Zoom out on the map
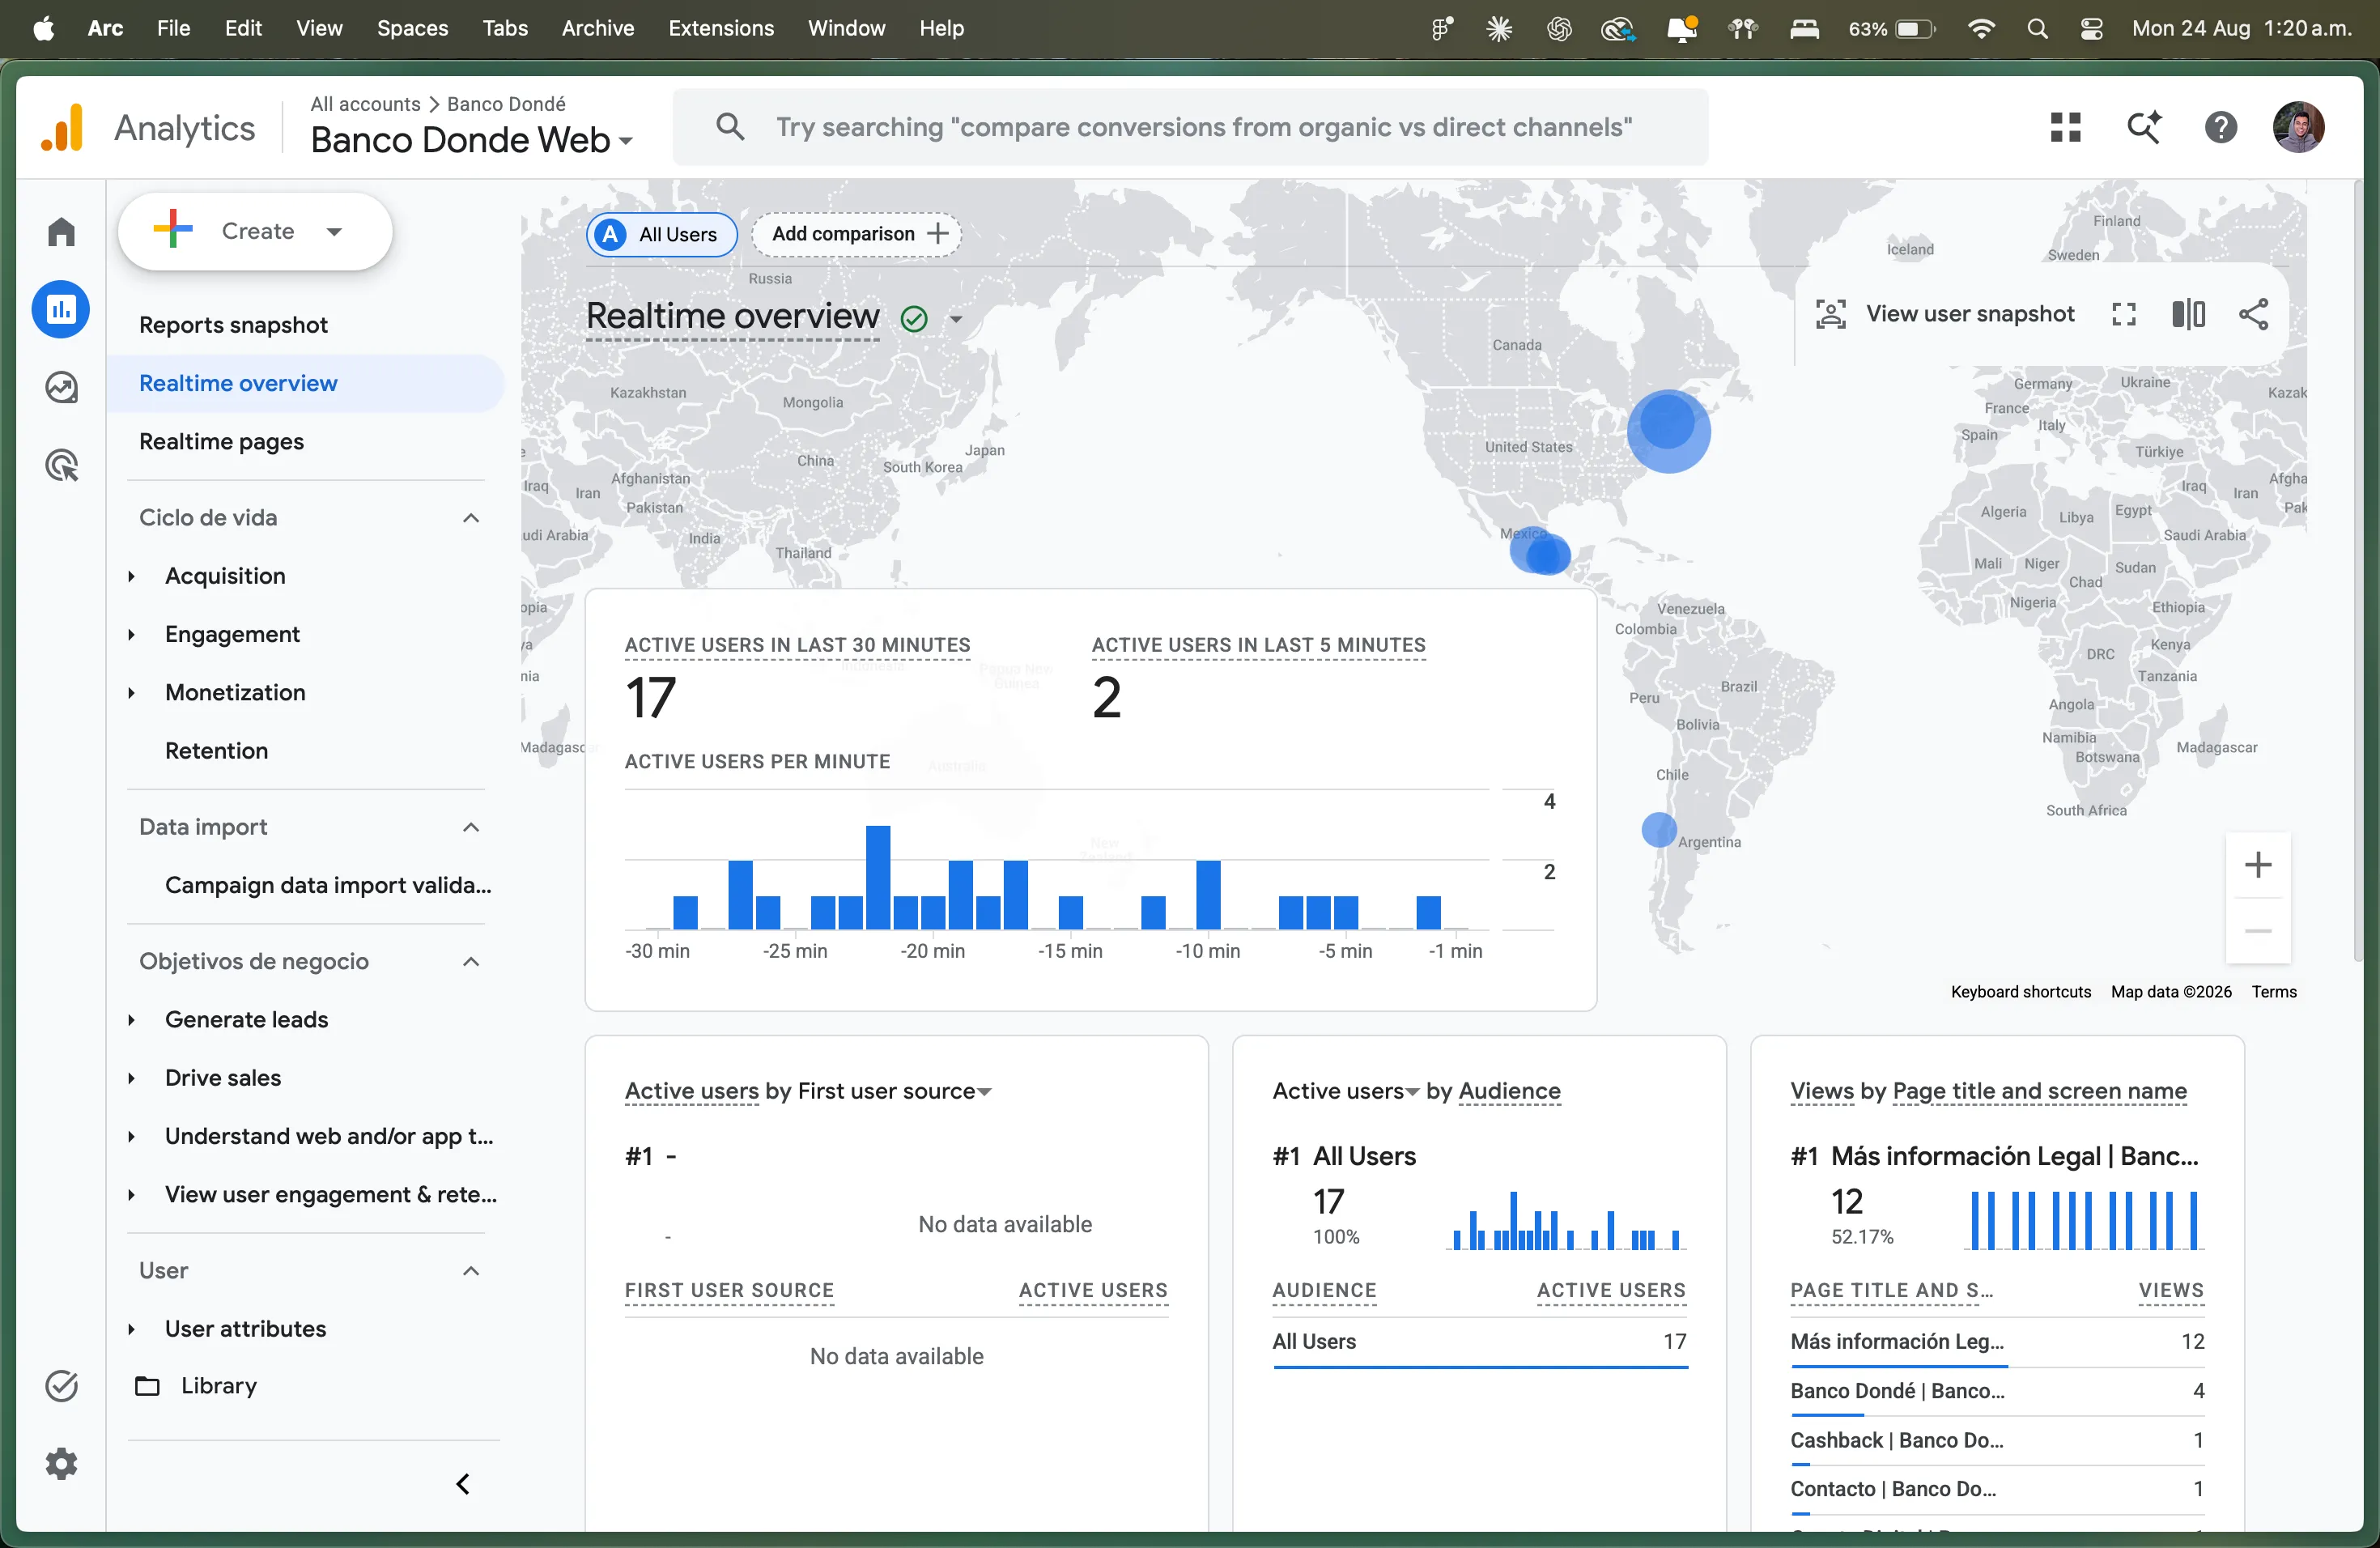The image size is (2380, 1548). tap(2258, 931)
